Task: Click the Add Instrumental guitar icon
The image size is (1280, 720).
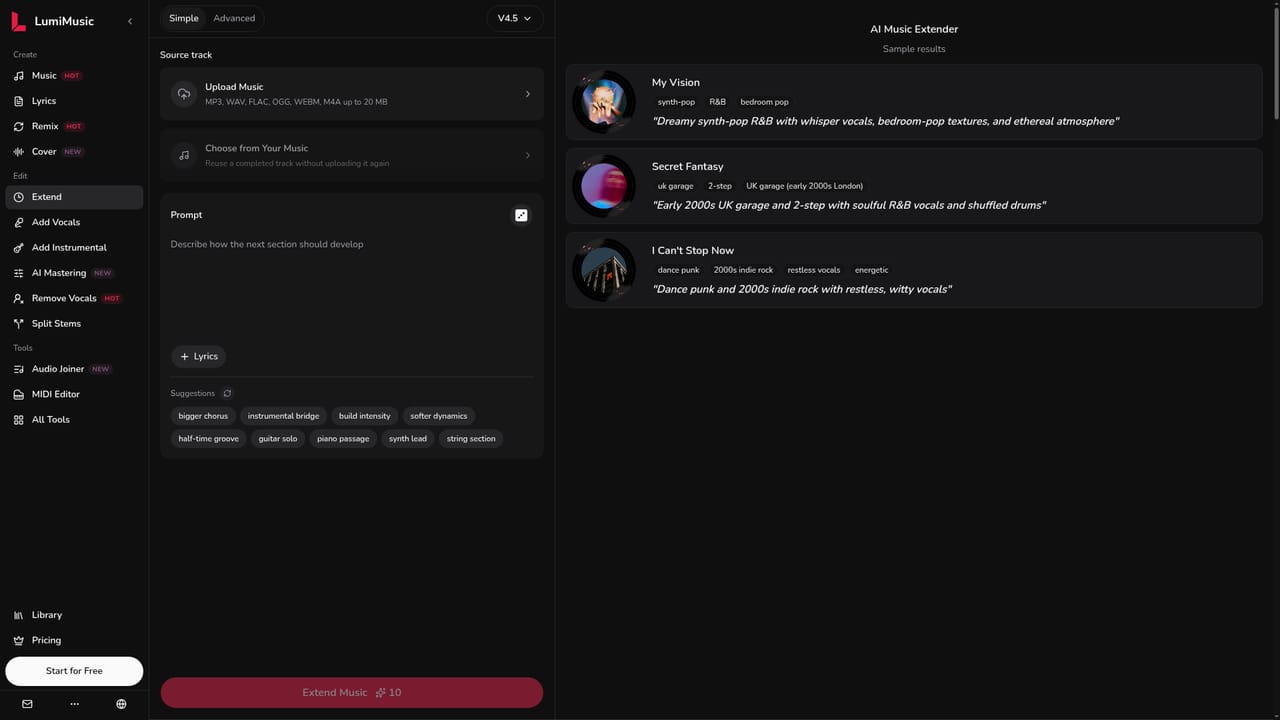Action: [19, 248]
